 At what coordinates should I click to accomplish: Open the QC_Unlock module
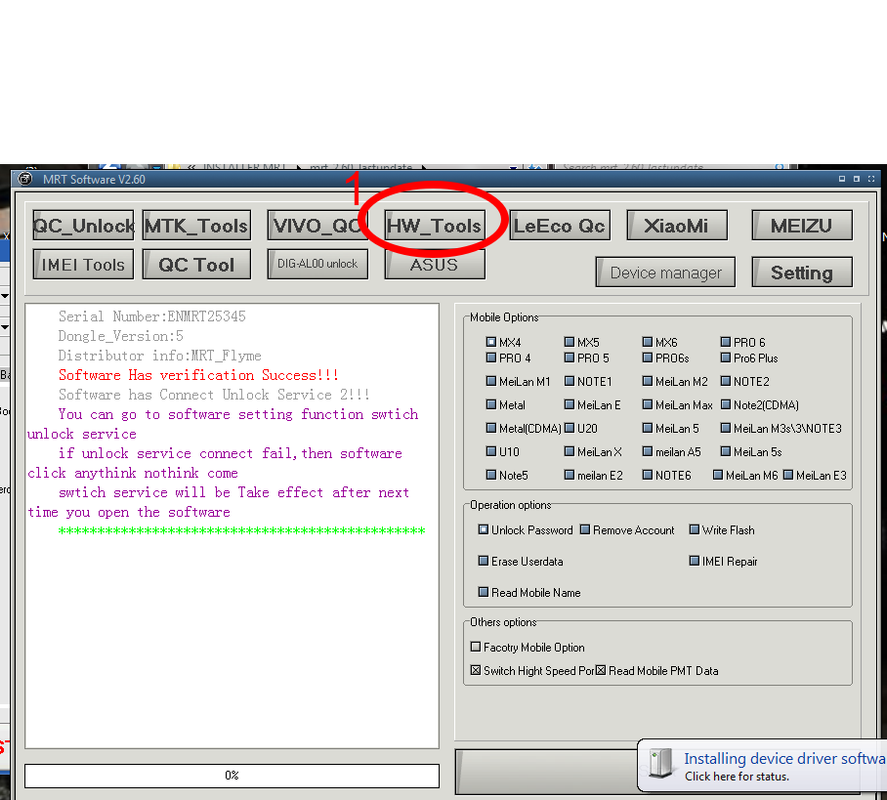[x=83, y=226]
